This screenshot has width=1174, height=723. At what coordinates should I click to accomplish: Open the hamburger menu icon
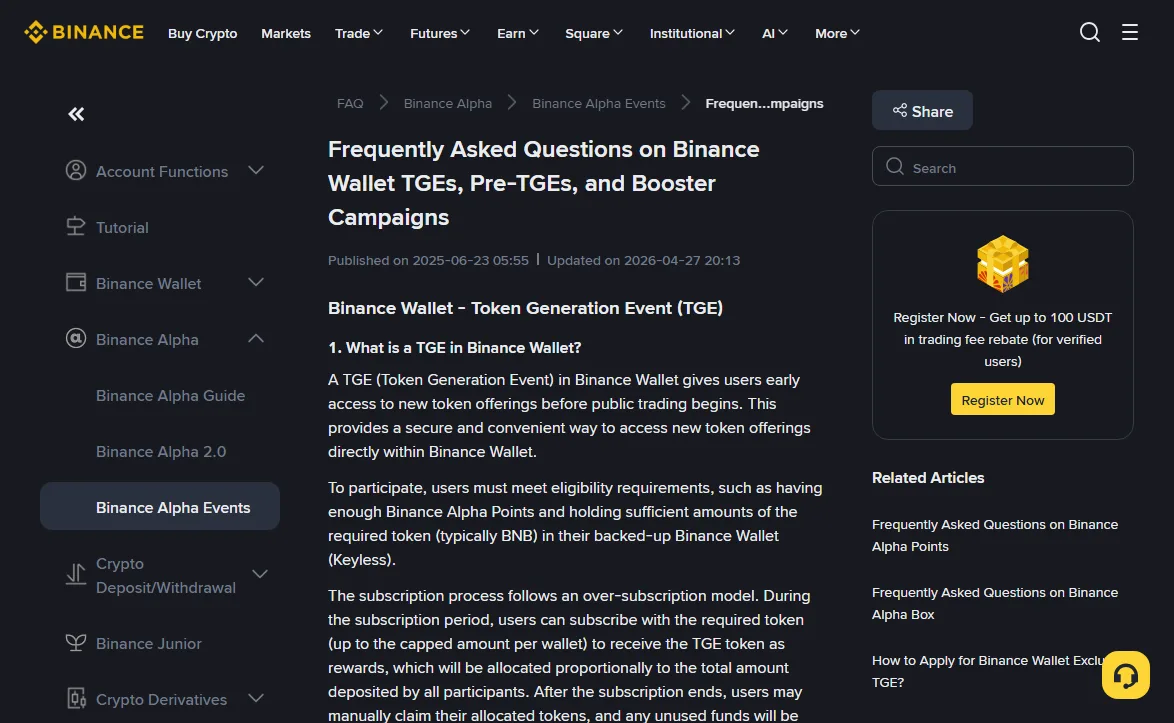tap(1129, 32)
